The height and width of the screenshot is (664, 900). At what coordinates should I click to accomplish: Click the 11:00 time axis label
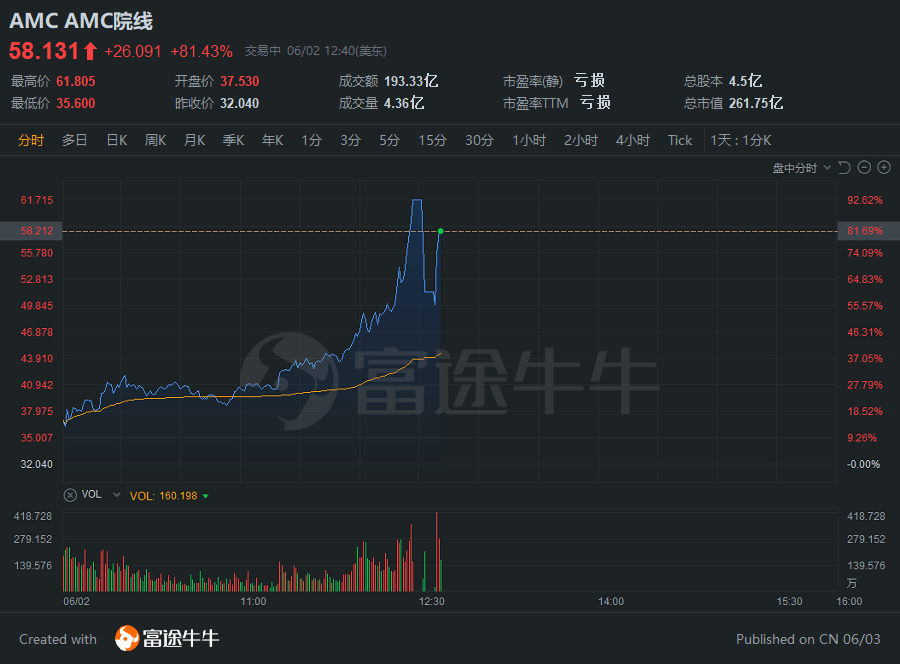253,601
